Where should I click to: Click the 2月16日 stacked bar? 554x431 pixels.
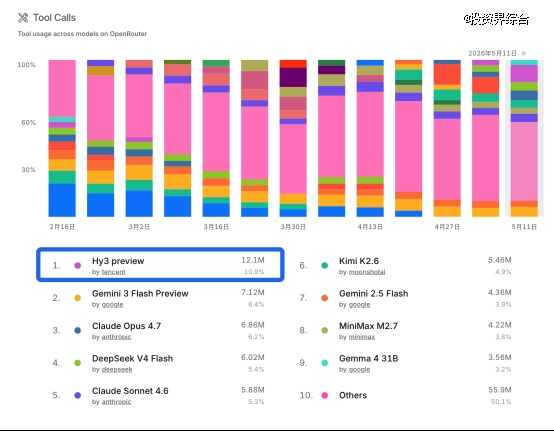coord(62,138)
